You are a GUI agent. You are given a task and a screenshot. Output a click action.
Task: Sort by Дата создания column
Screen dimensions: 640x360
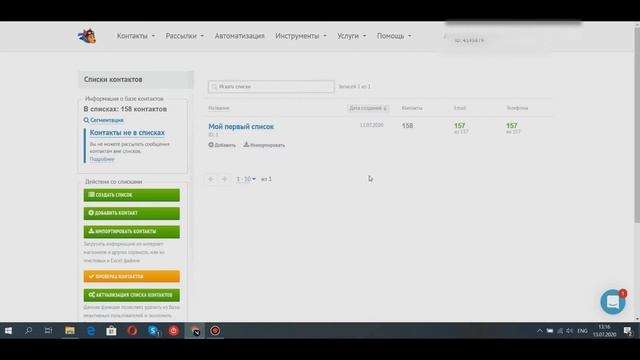coord(368,108)
